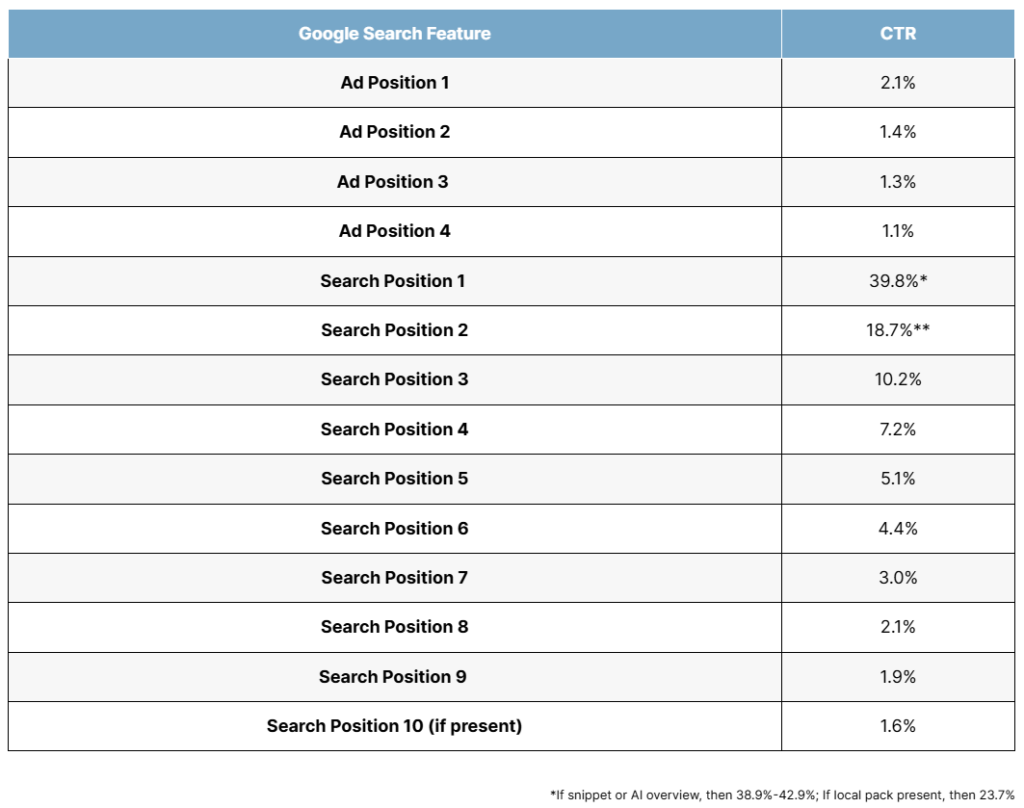Click the Google Search Feature column header
Screen dimensions: 1024x808
394,33
